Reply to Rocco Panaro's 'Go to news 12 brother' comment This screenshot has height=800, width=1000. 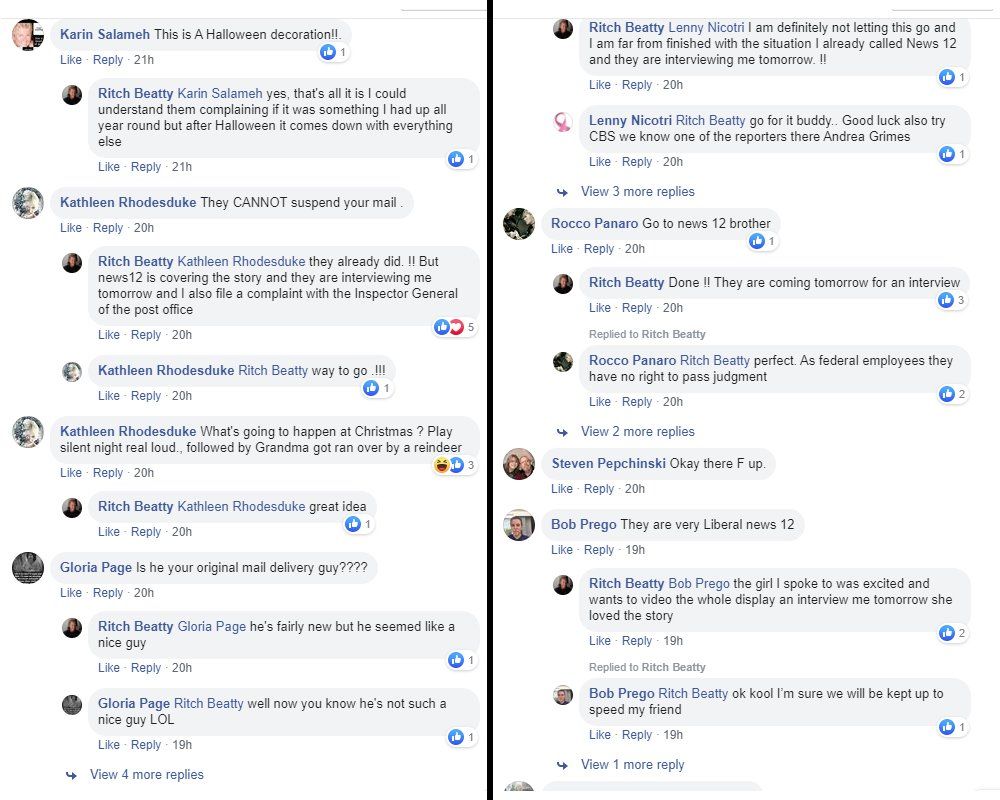point(599,249)
